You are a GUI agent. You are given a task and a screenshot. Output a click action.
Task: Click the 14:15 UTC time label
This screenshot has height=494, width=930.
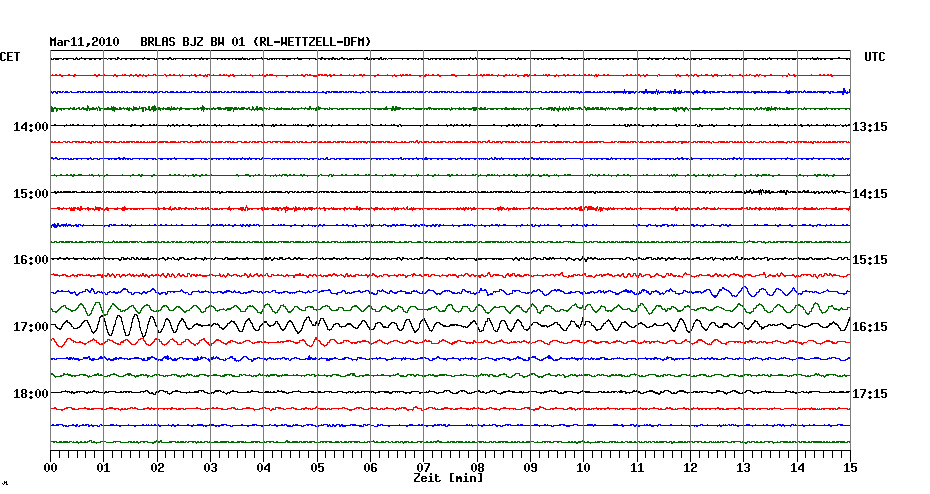869,193
